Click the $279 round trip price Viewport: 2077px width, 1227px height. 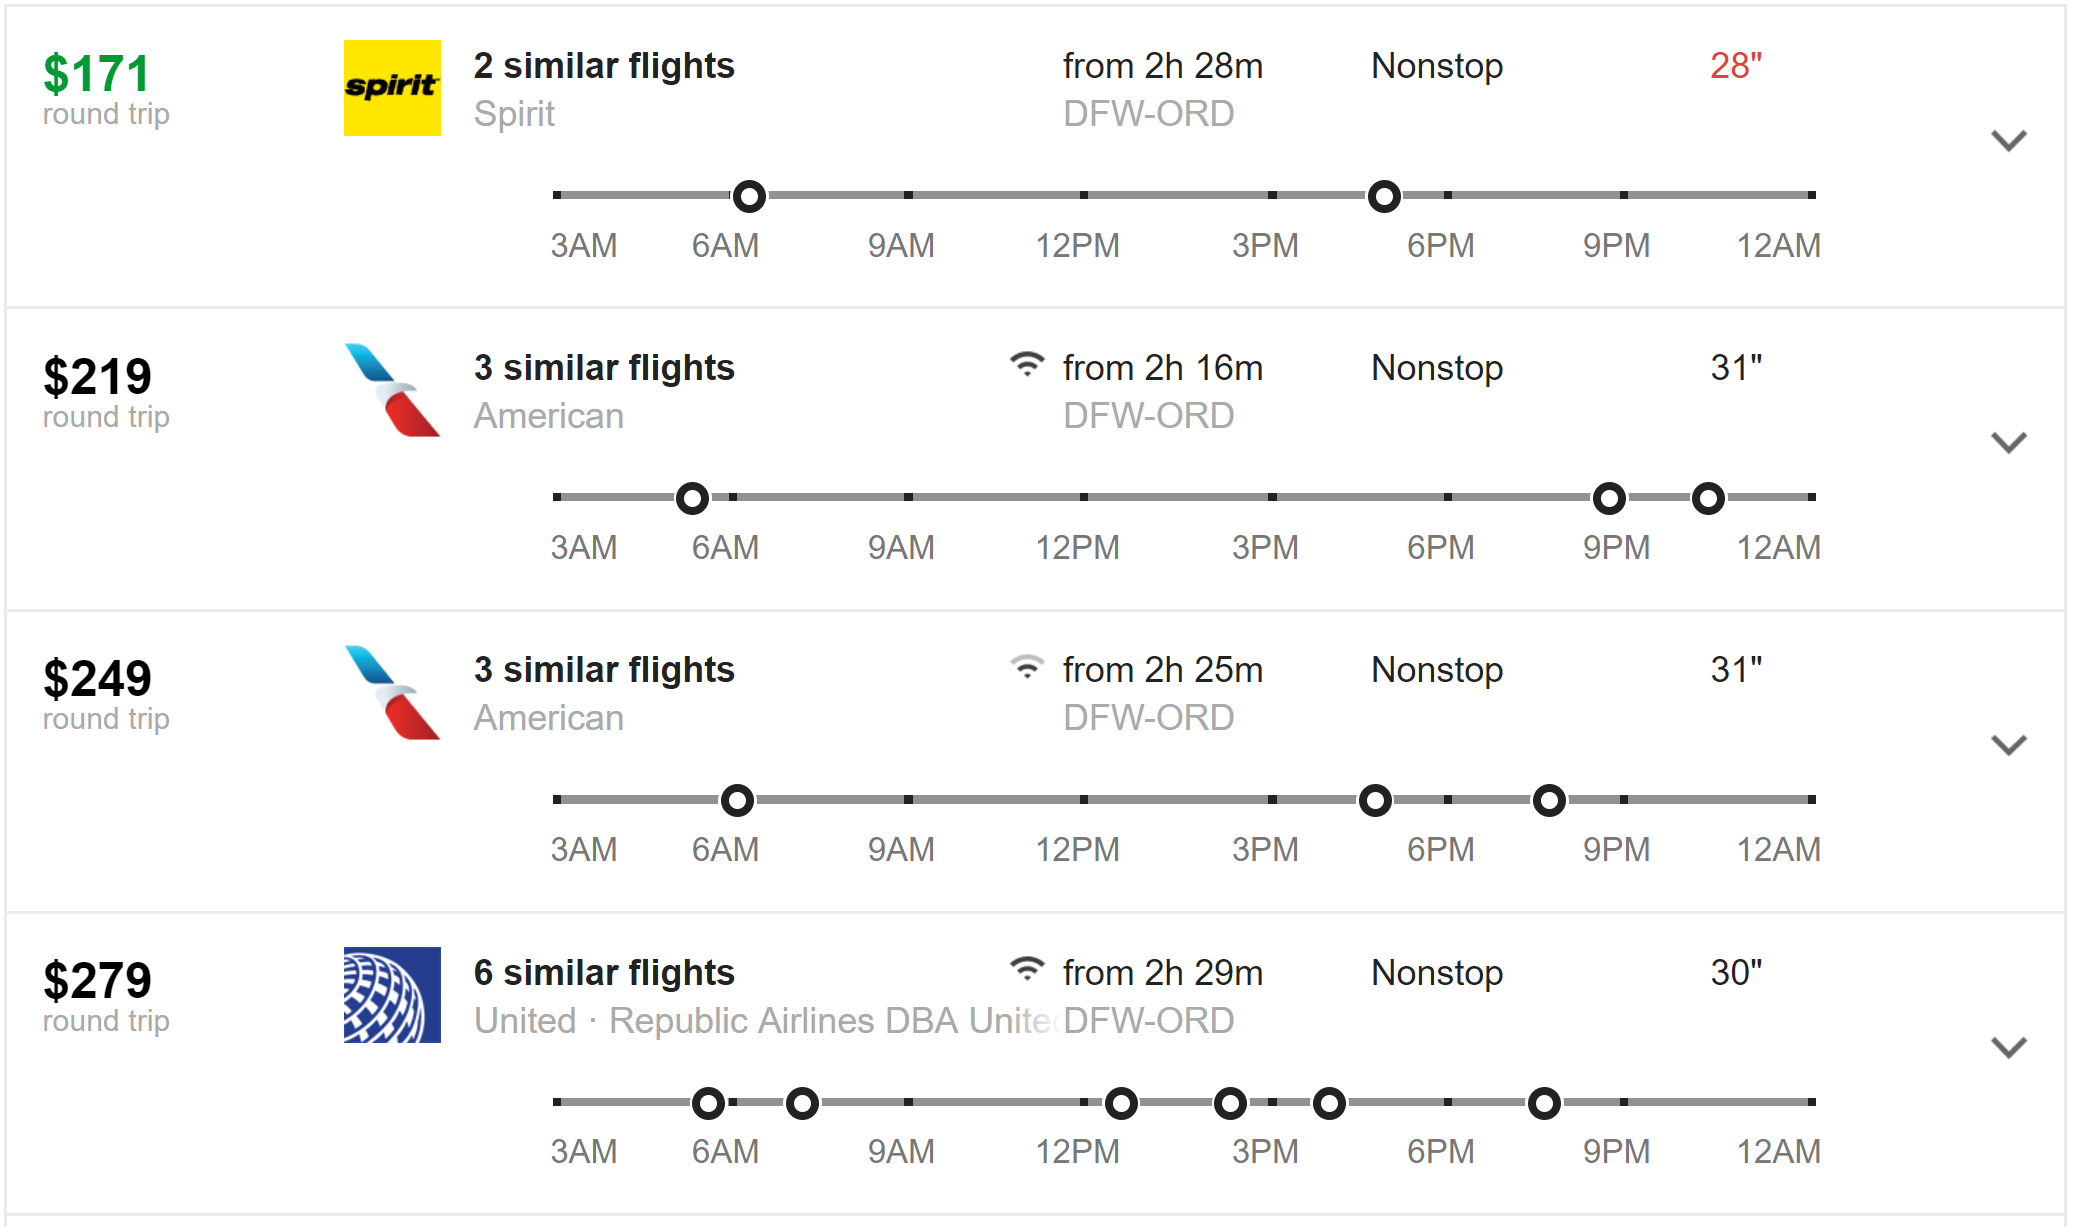pos(97,980)
